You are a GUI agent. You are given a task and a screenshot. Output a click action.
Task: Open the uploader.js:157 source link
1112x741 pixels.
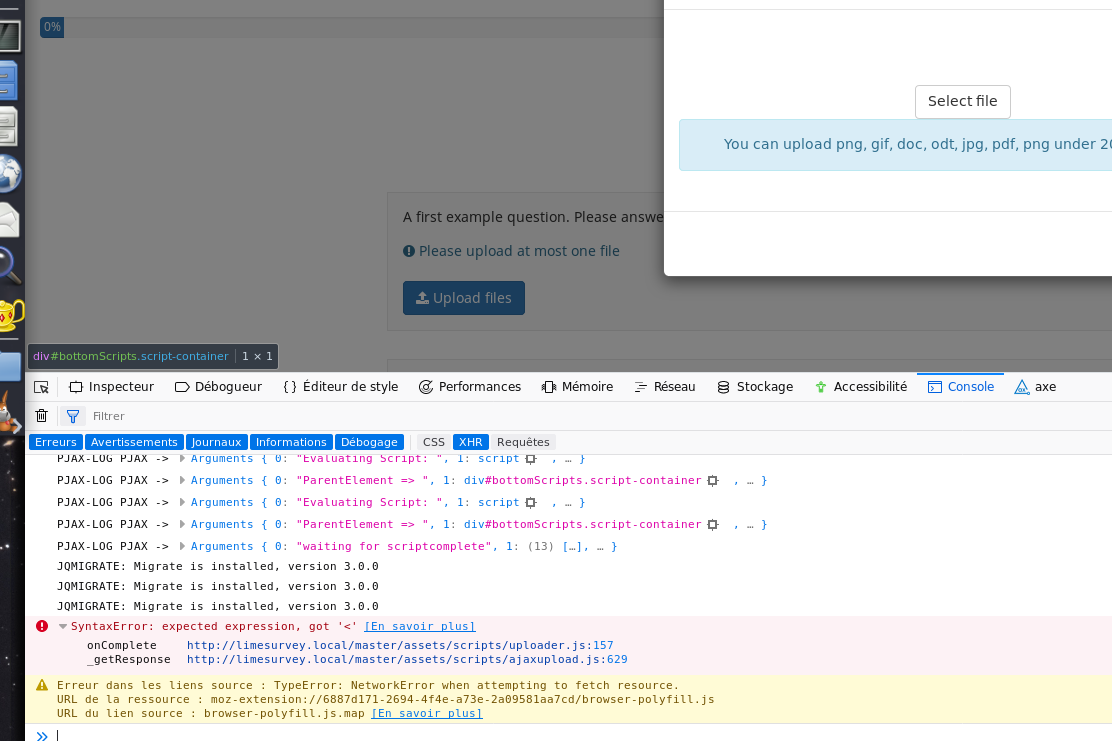[x=400, y=645]
